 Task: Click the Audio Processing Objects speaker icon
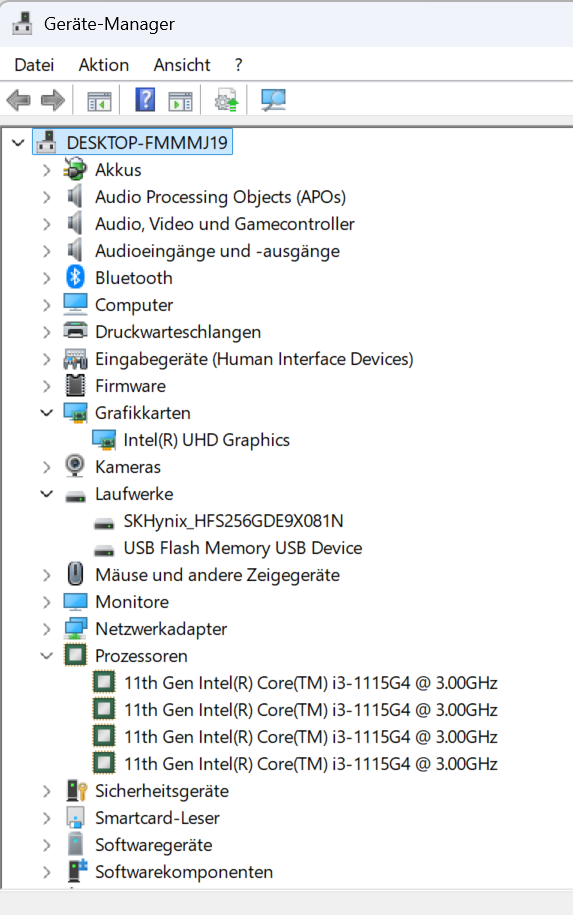coord(75,196)
